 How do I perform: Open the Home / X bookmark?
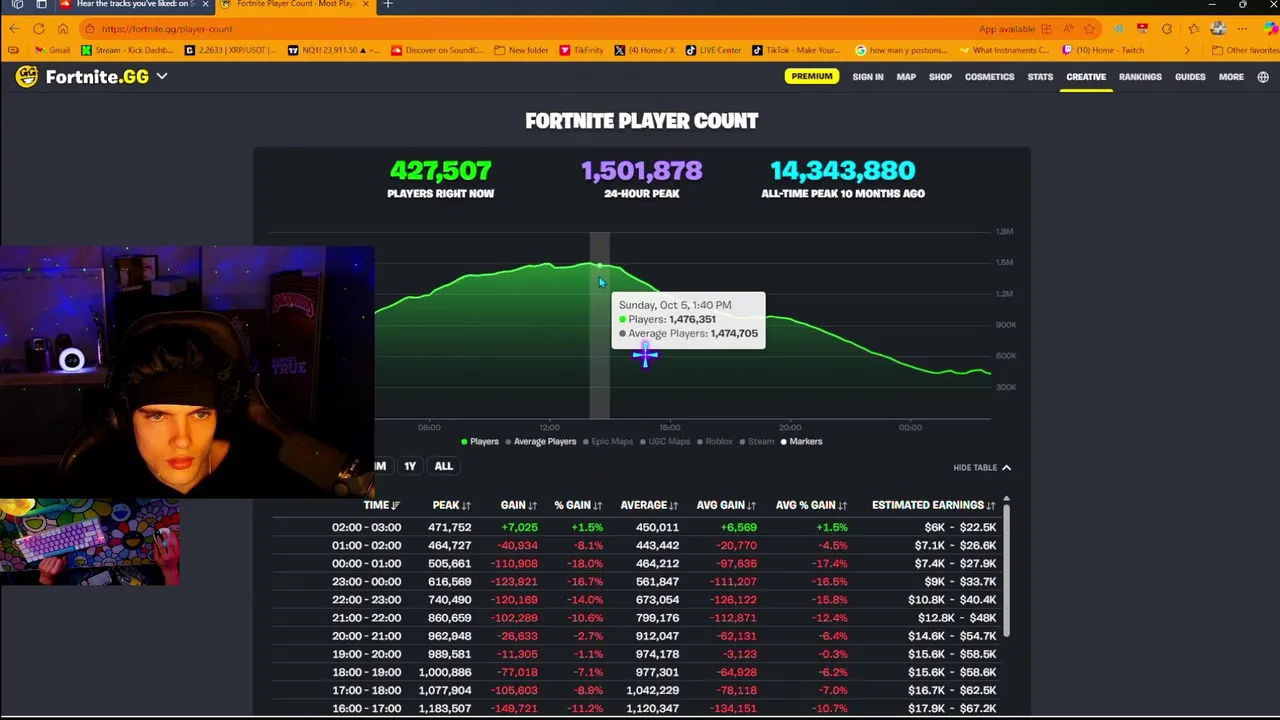point(645,50)
